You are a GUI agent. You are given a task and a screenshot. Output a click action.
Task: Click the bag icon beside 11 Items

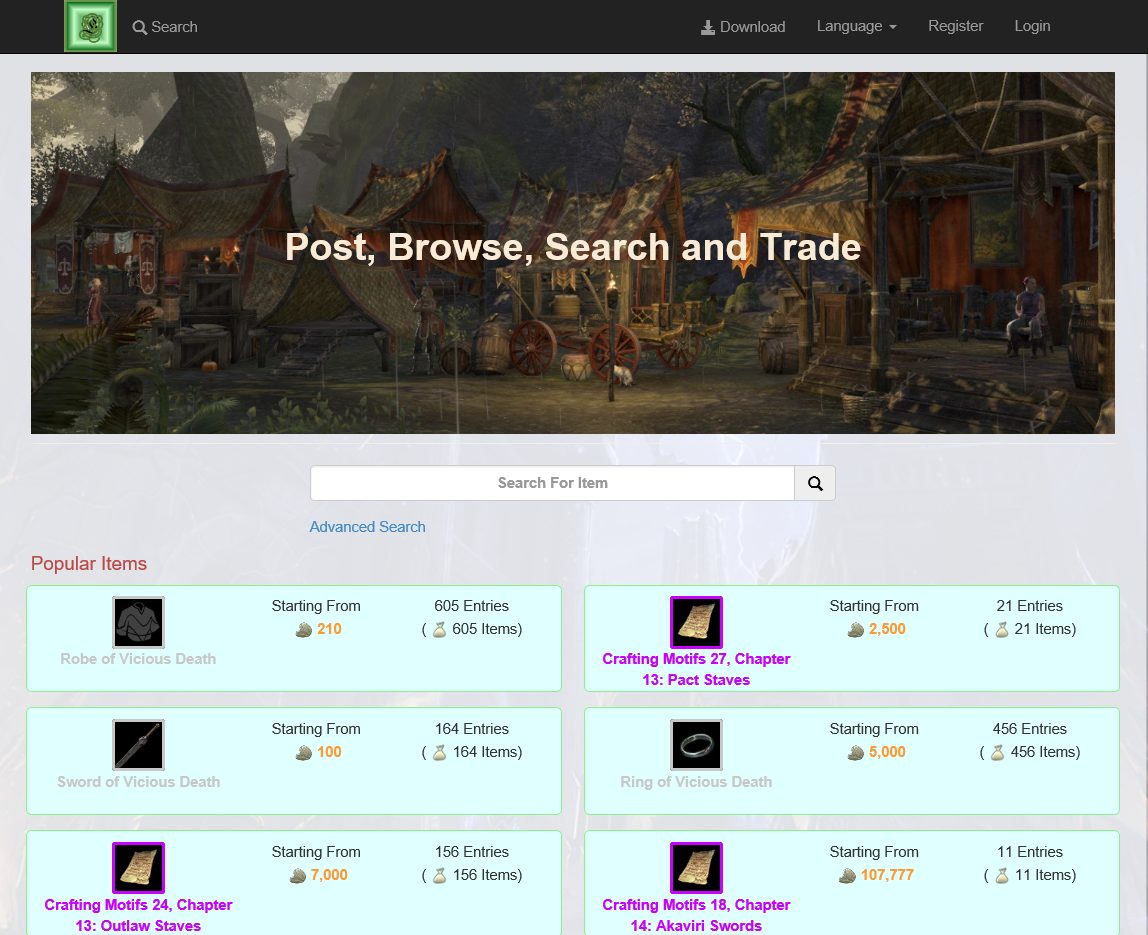pyautogui.click(x=1002, y=876)
